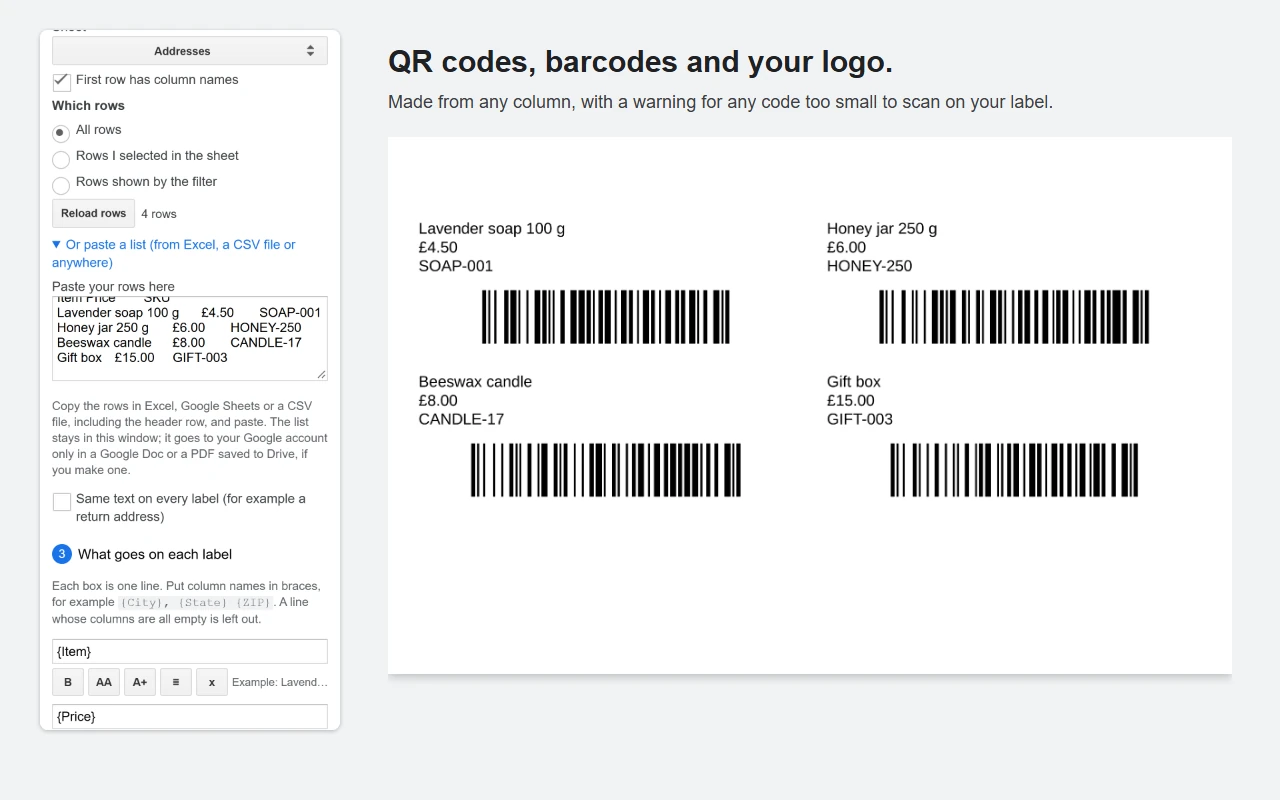The image size is (1280, 800).
Task: Click the 'Lavender soap 100 g' label title
Action: pyautogui.click(x=492, y=228)
